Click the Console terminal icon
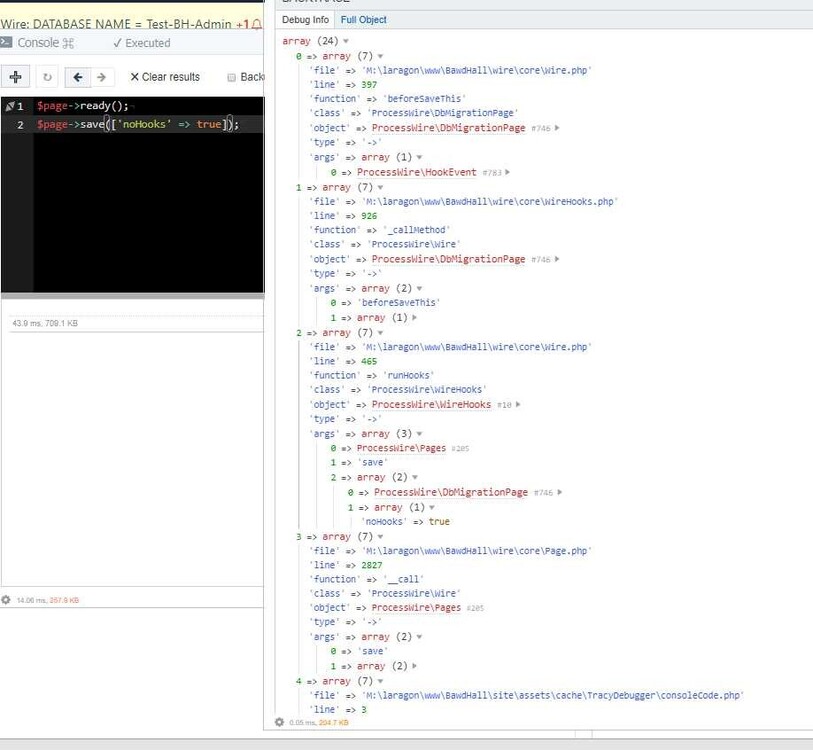The height and width of the screenshot is (750, 813). coord(7,43)
